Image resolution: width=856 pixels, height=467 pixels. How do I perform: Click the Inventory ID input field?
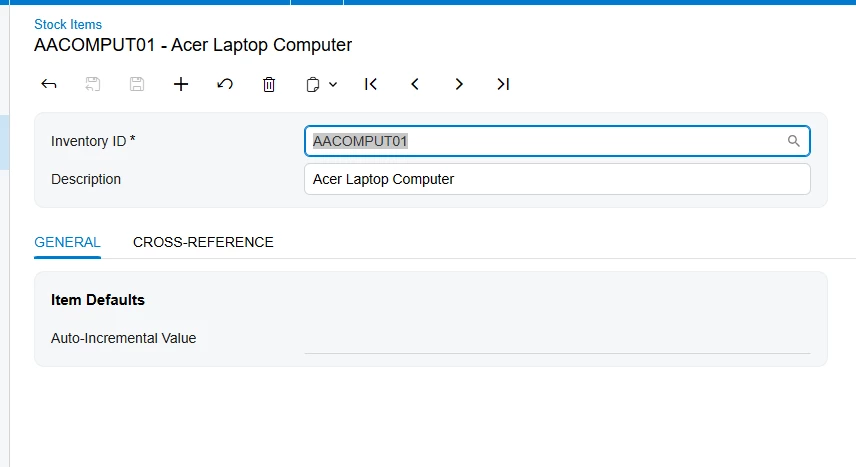pyautogui.click(x=557, y=141)
